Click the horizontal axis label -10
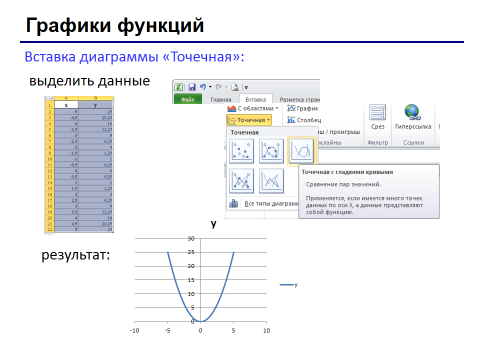Viewport: 480px width, 360px height. point(134,331)
